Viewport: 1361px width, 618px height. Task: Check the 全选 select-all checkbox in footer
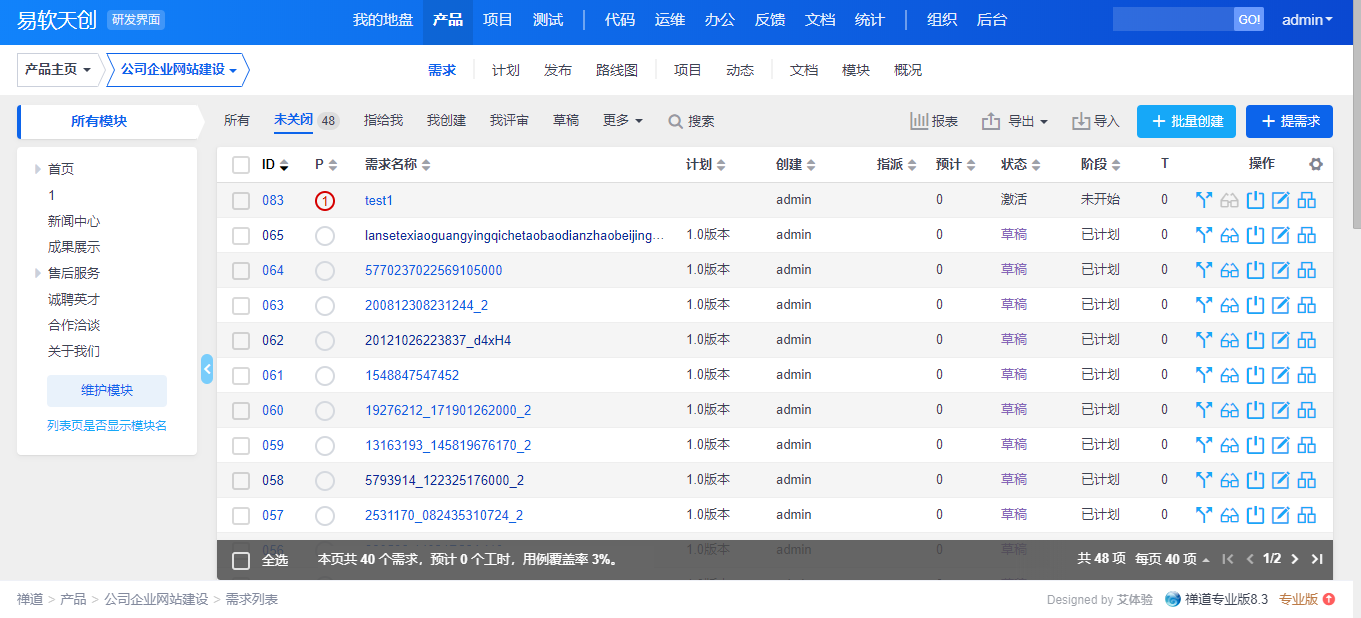[241, 560]
